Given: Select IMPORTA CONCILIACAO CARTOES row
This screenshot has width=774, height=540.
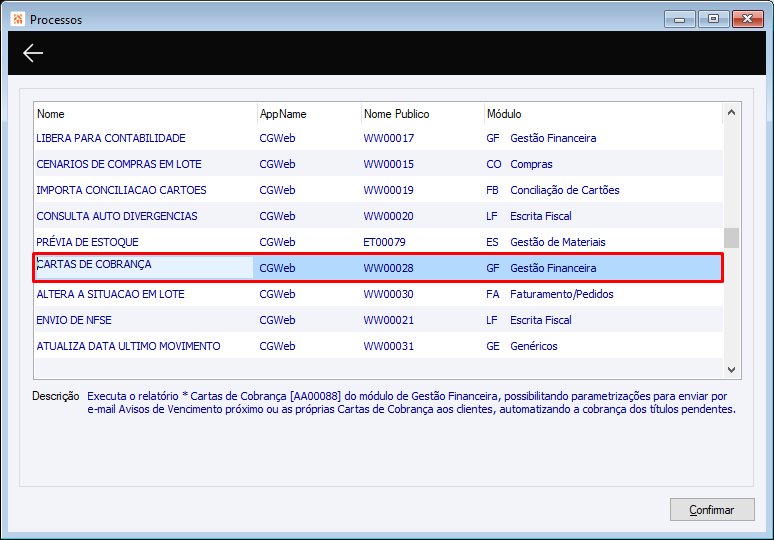Looking at the screenshot, I should pyautogui.click(x=379, y=190).
